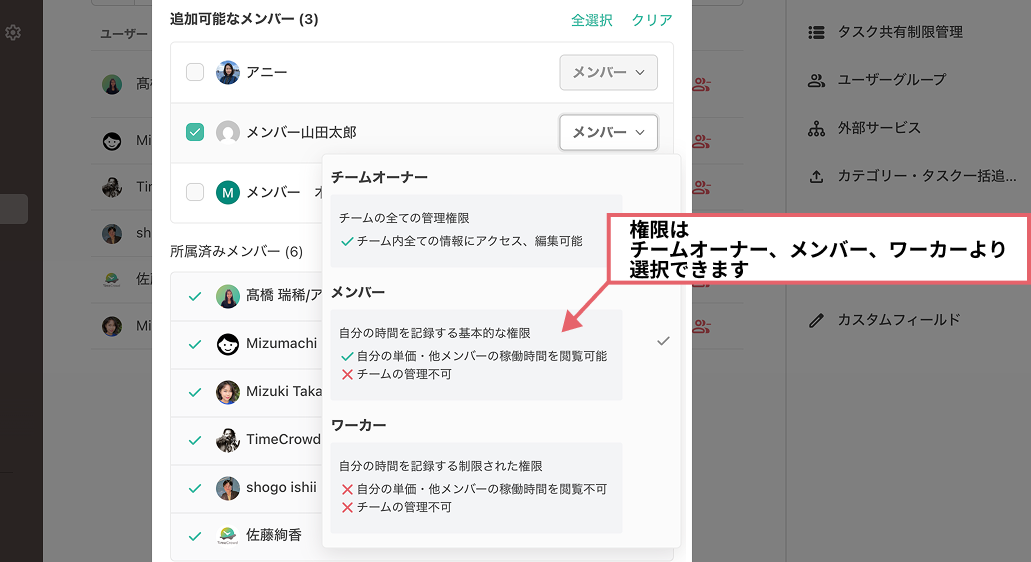Viewport: 1031px width, 562px height.
Task: Click the category bulk upload icon
Action: point(817,176)
